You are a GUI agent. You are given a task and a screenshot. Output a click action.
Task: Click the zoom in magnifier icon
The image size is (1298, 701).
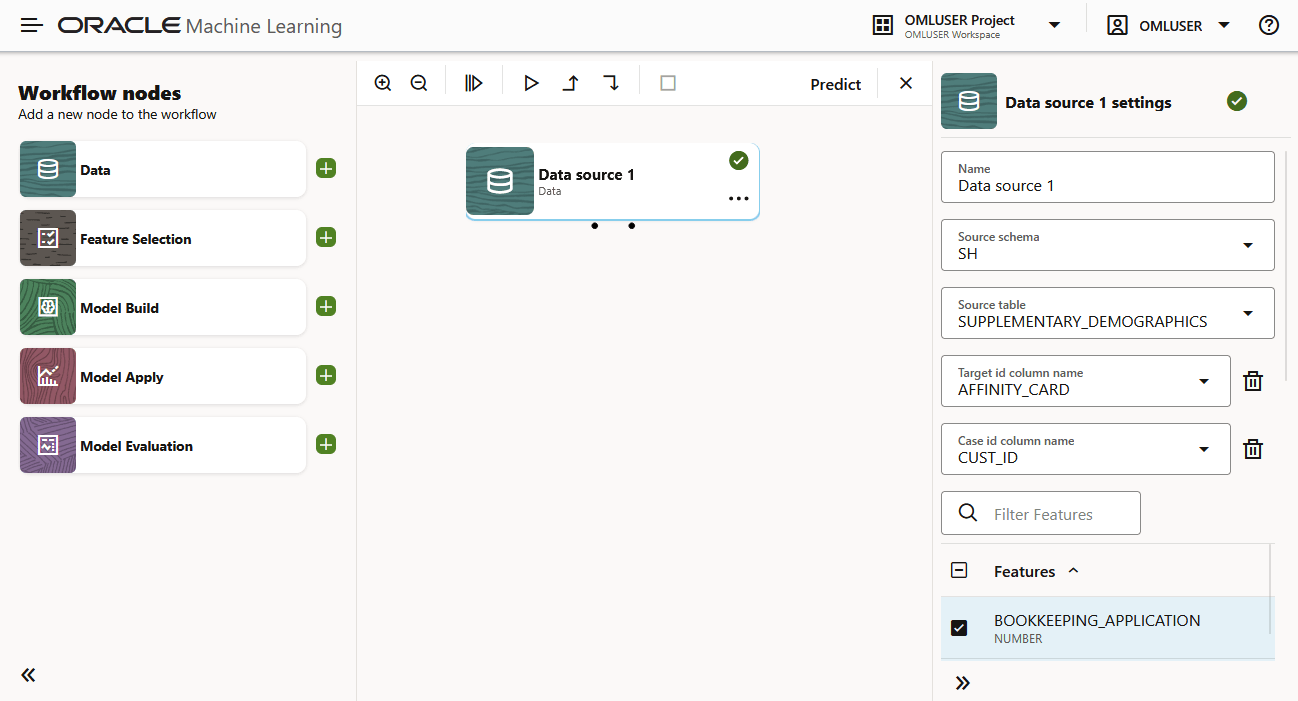coord(383,83)
